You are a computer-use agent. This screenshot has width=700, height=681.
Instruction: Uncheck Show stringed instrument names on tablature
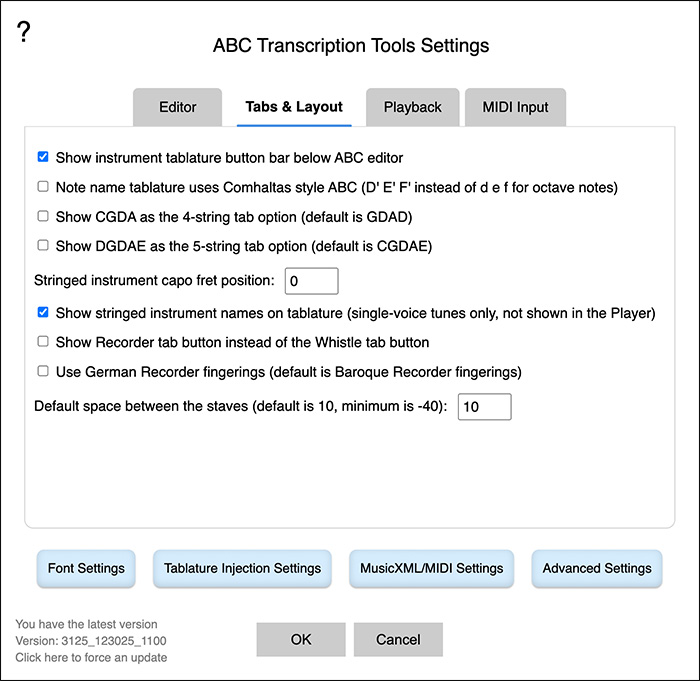(x=43, y=312)
